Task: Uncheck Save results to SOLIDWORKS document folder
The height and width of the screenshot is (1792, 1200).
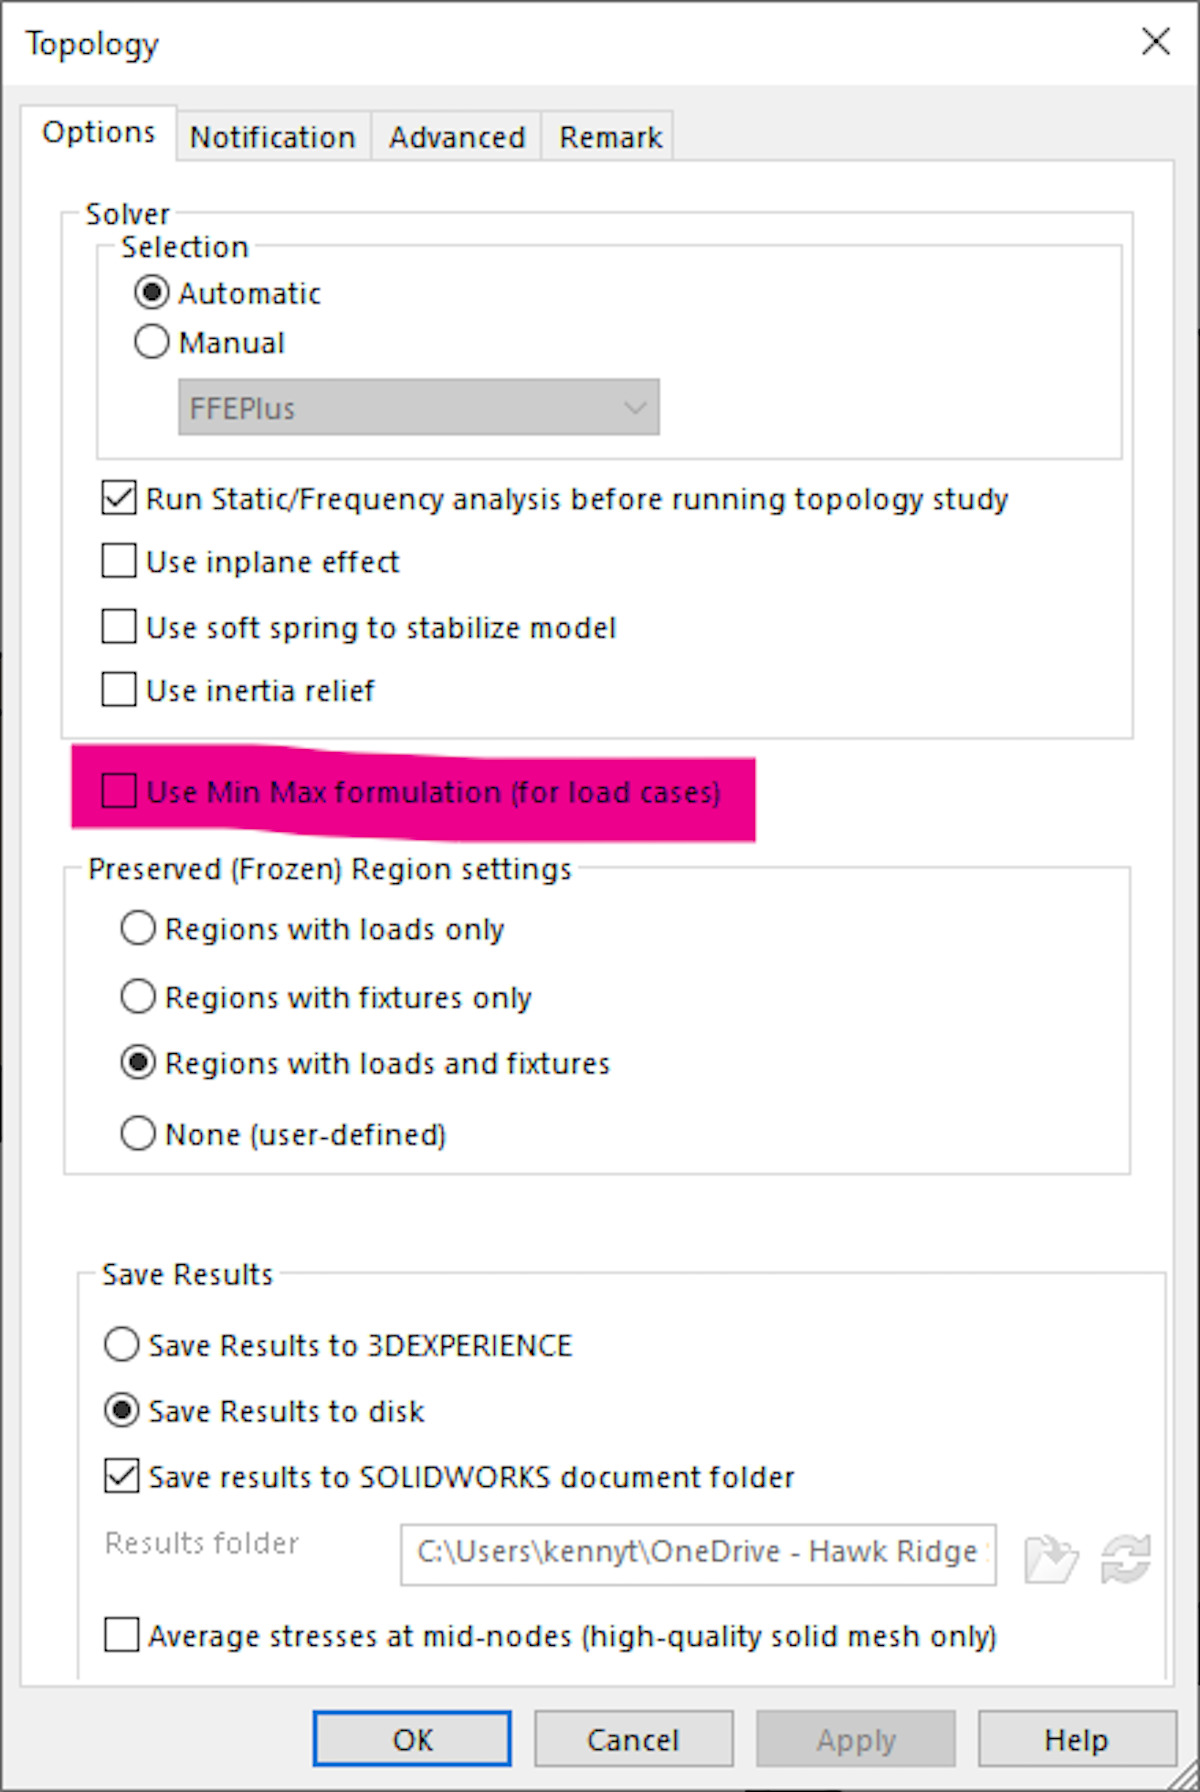Action: 120,1477
